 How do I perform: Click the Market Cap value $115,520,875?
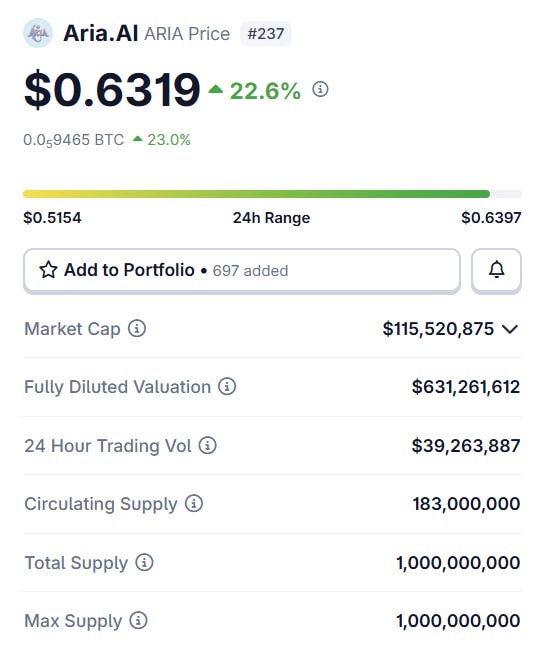[438, 329]
